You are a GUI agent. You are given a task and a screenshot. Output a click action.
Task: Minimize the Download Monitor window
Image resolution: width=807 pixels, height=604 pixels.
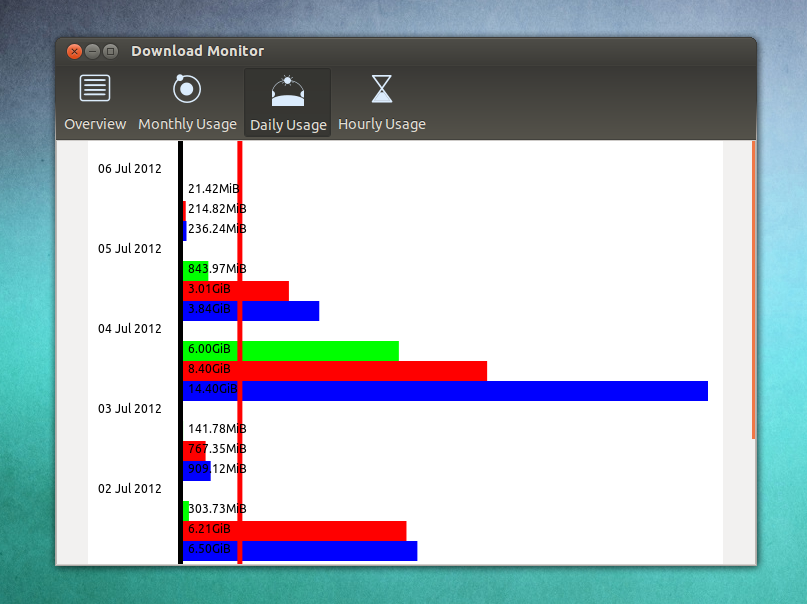pos(93,51)
